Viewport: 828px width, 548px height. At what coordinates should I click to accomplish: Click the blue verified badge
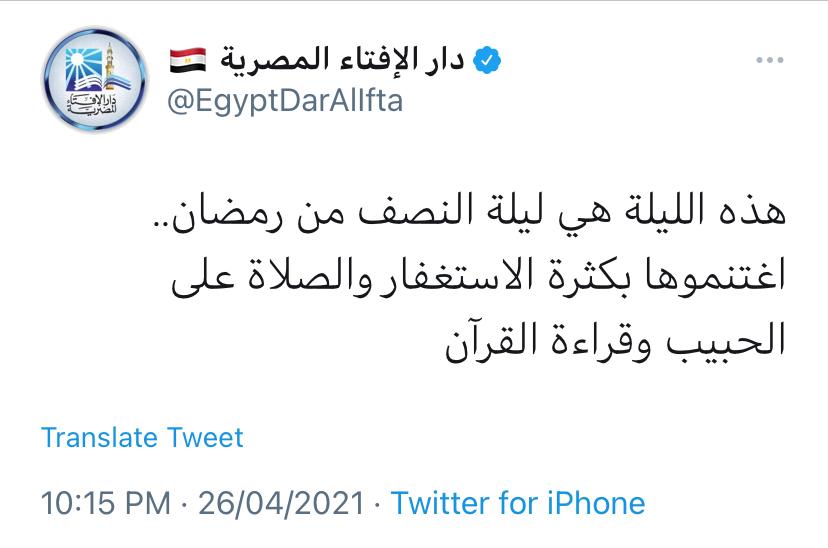(x=486, y=61)
